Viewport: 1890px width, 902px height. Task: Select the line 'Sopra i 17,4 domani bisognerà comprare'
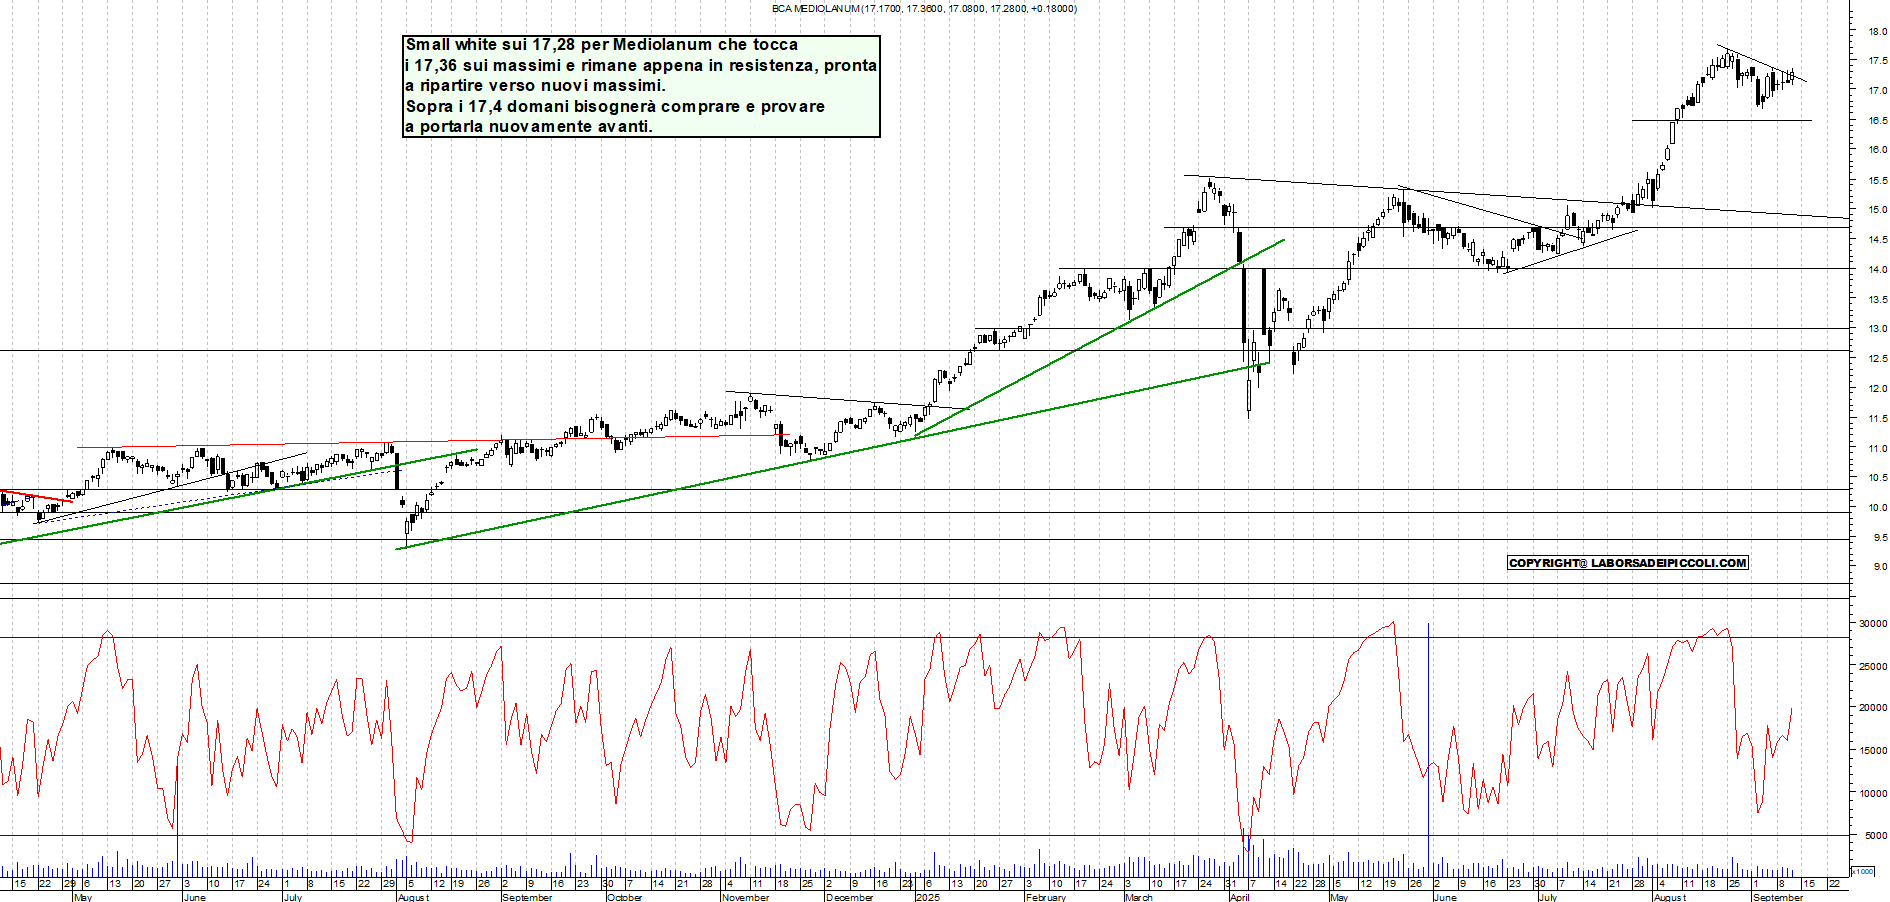(615, 107)
